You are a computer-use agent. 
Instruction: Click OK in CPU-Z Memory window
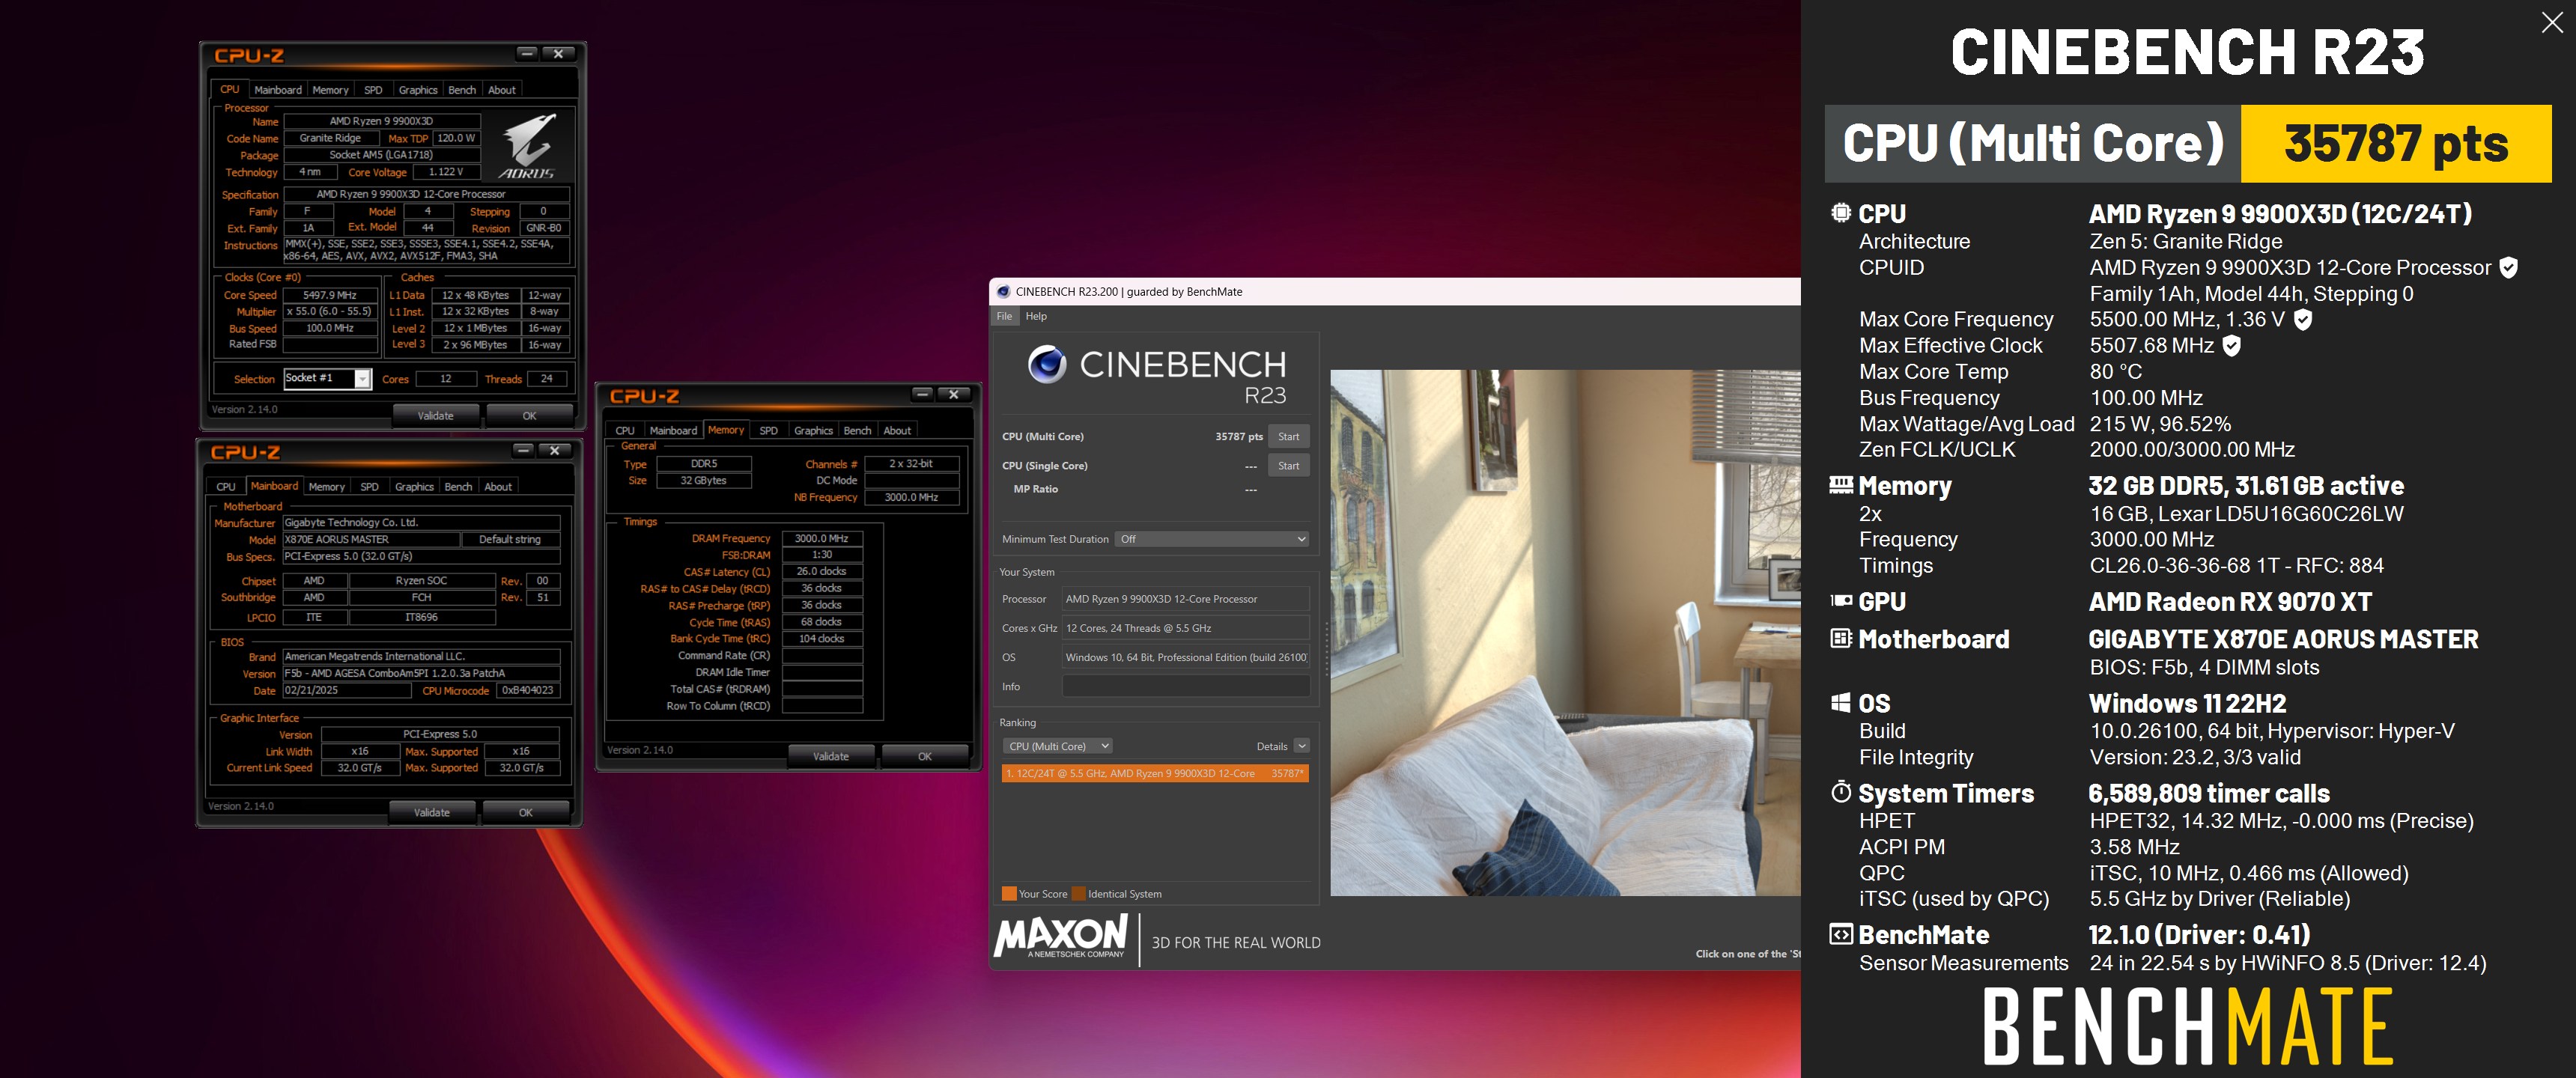pos(925,756)
